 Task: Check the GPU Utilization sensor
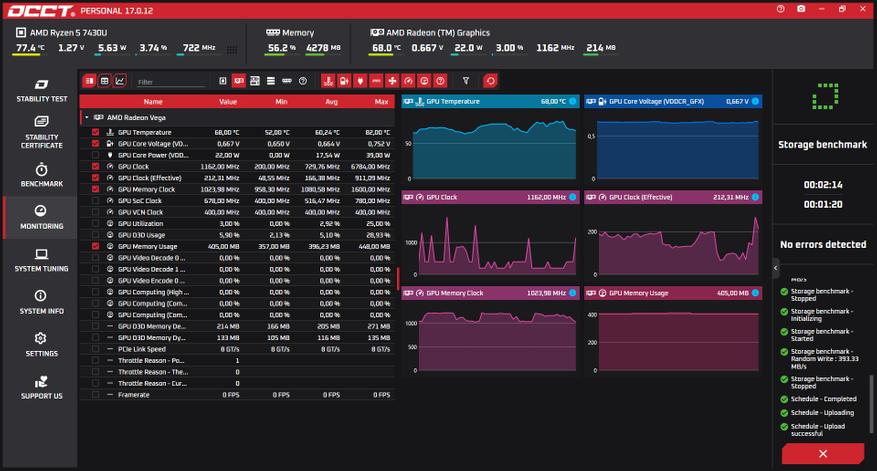tap(96, 223)
